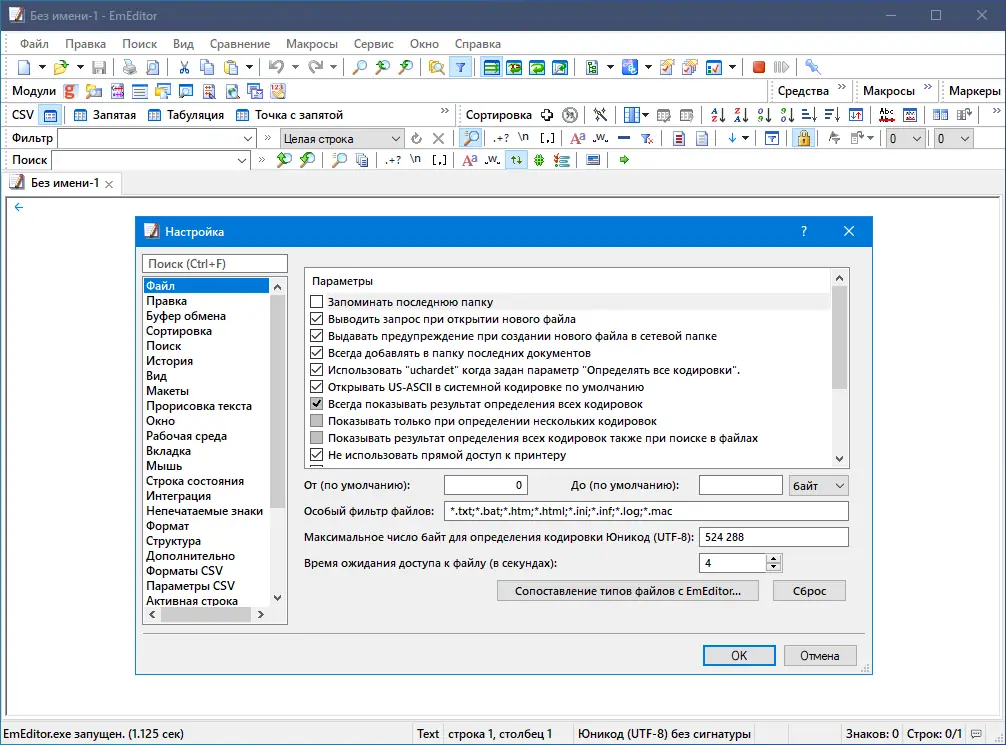Toggle warning for new file in network folder
The image size is (1006, 745).
(x=316, y=336)
